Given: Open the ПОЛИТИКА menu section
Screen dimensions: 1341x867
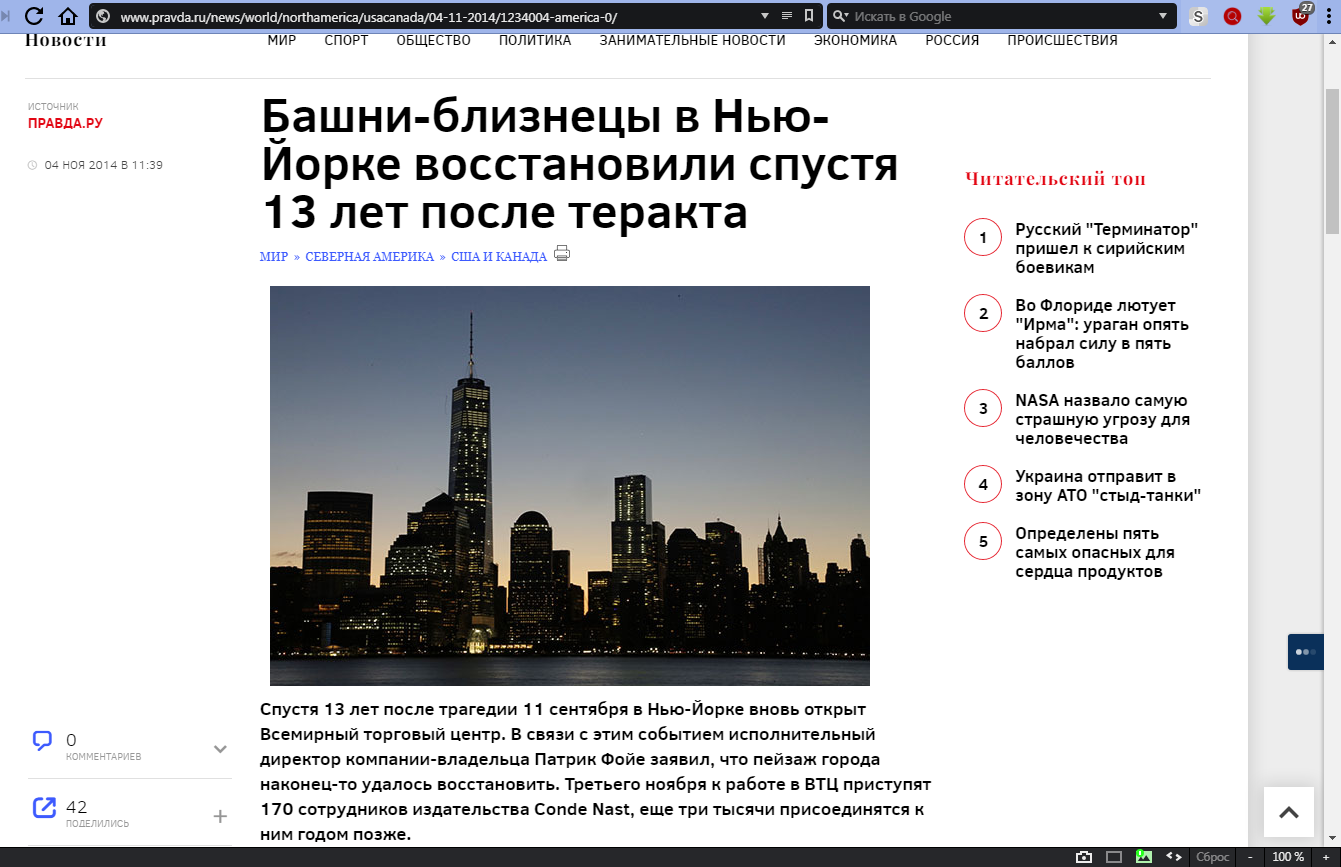Looking at the screenshot, I should [x=535, y=41].
